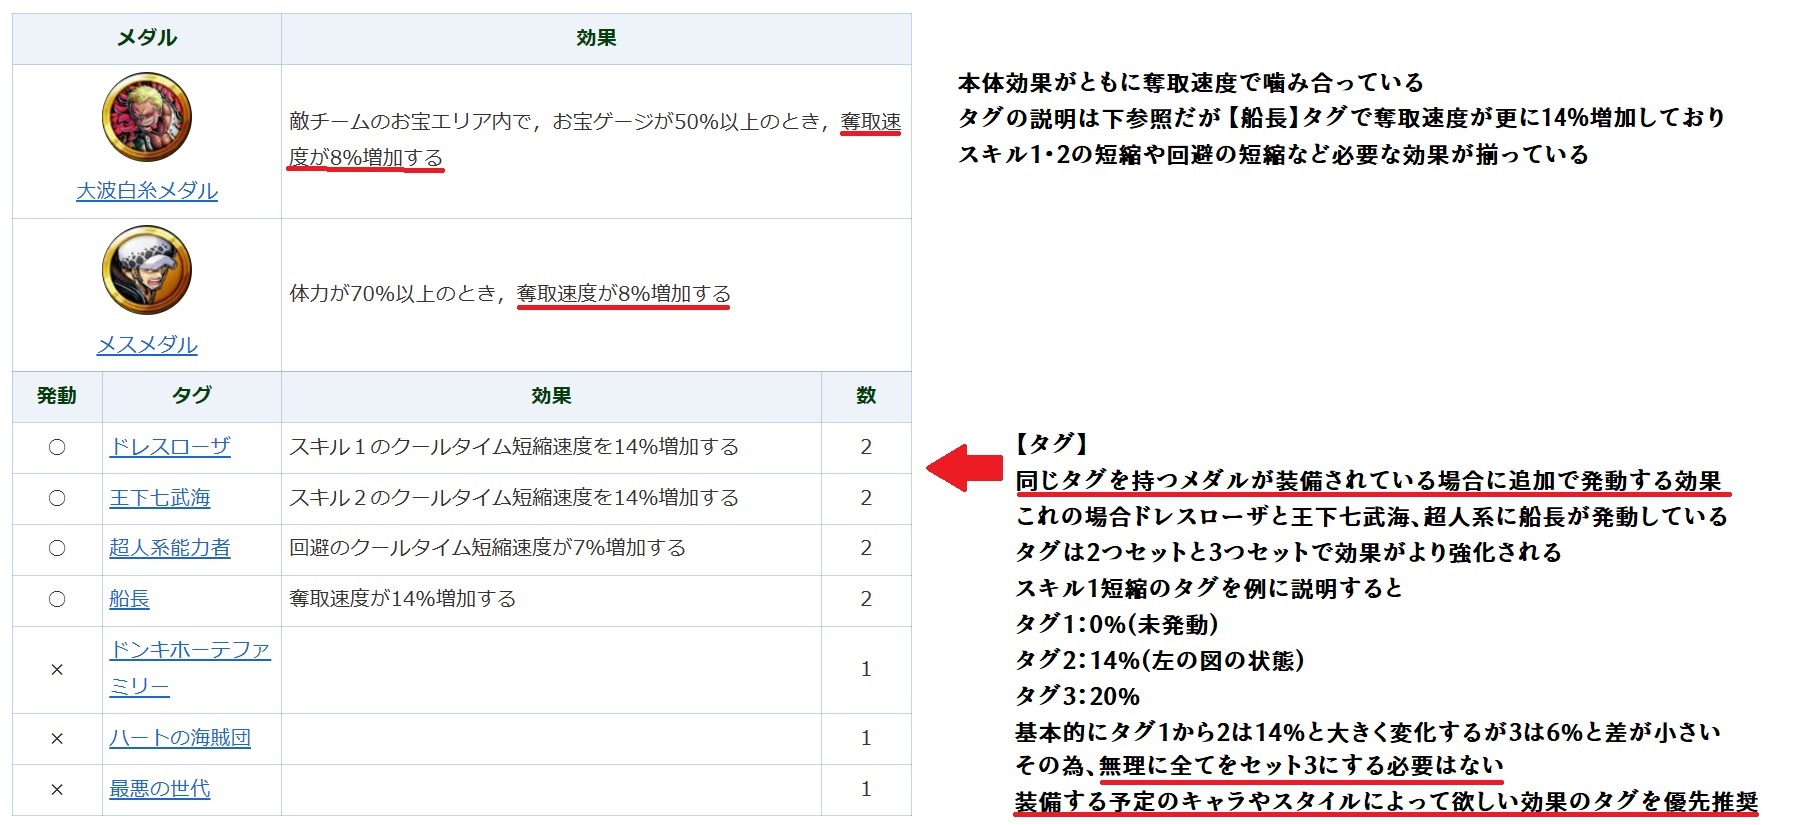This screenshot has height=825, width=1811.
Task: Click the line 本体効果がともに奪取速度で噛み合っている
Action: tap(1190, 82)
